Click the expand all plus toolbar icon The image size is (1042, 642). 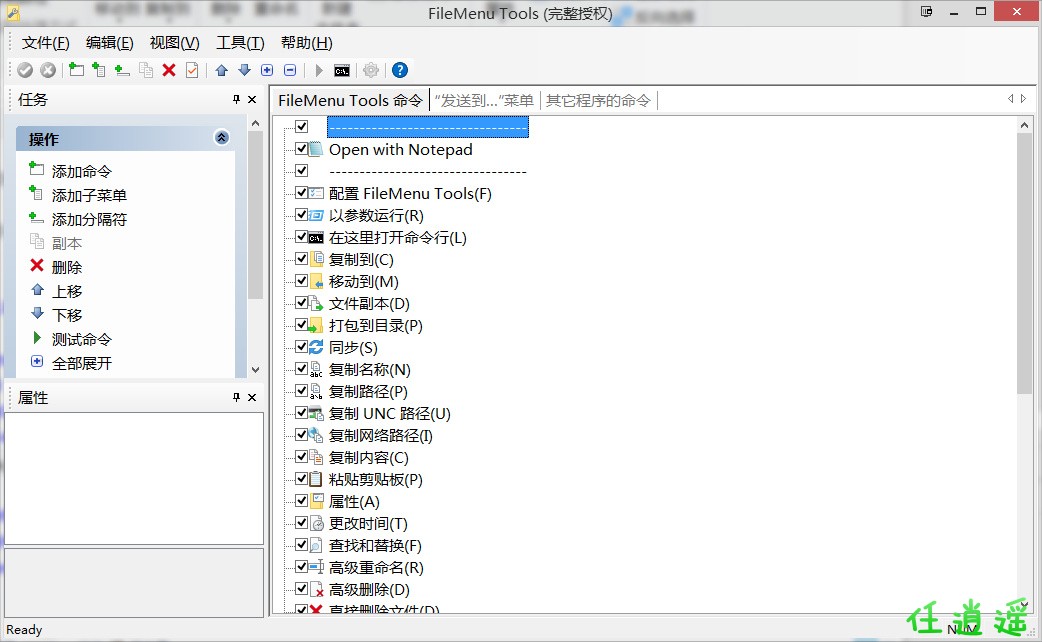coord(267,70)
